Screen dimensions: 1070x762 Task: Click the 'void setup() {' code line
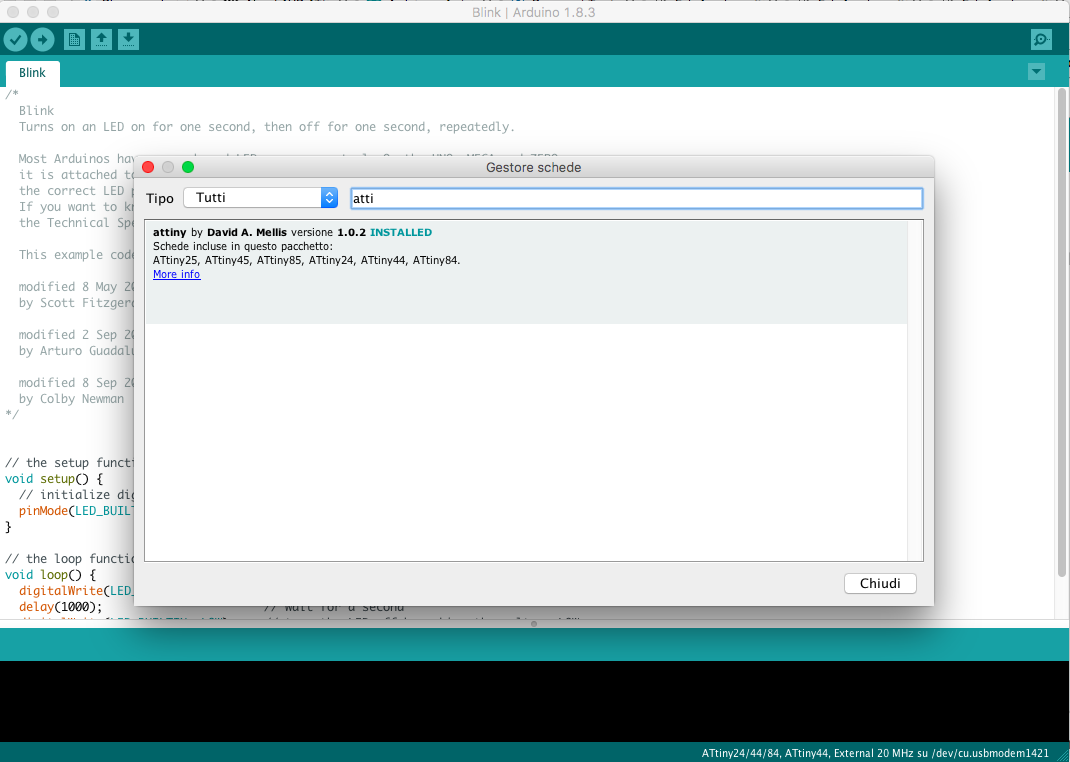(54, 479)
